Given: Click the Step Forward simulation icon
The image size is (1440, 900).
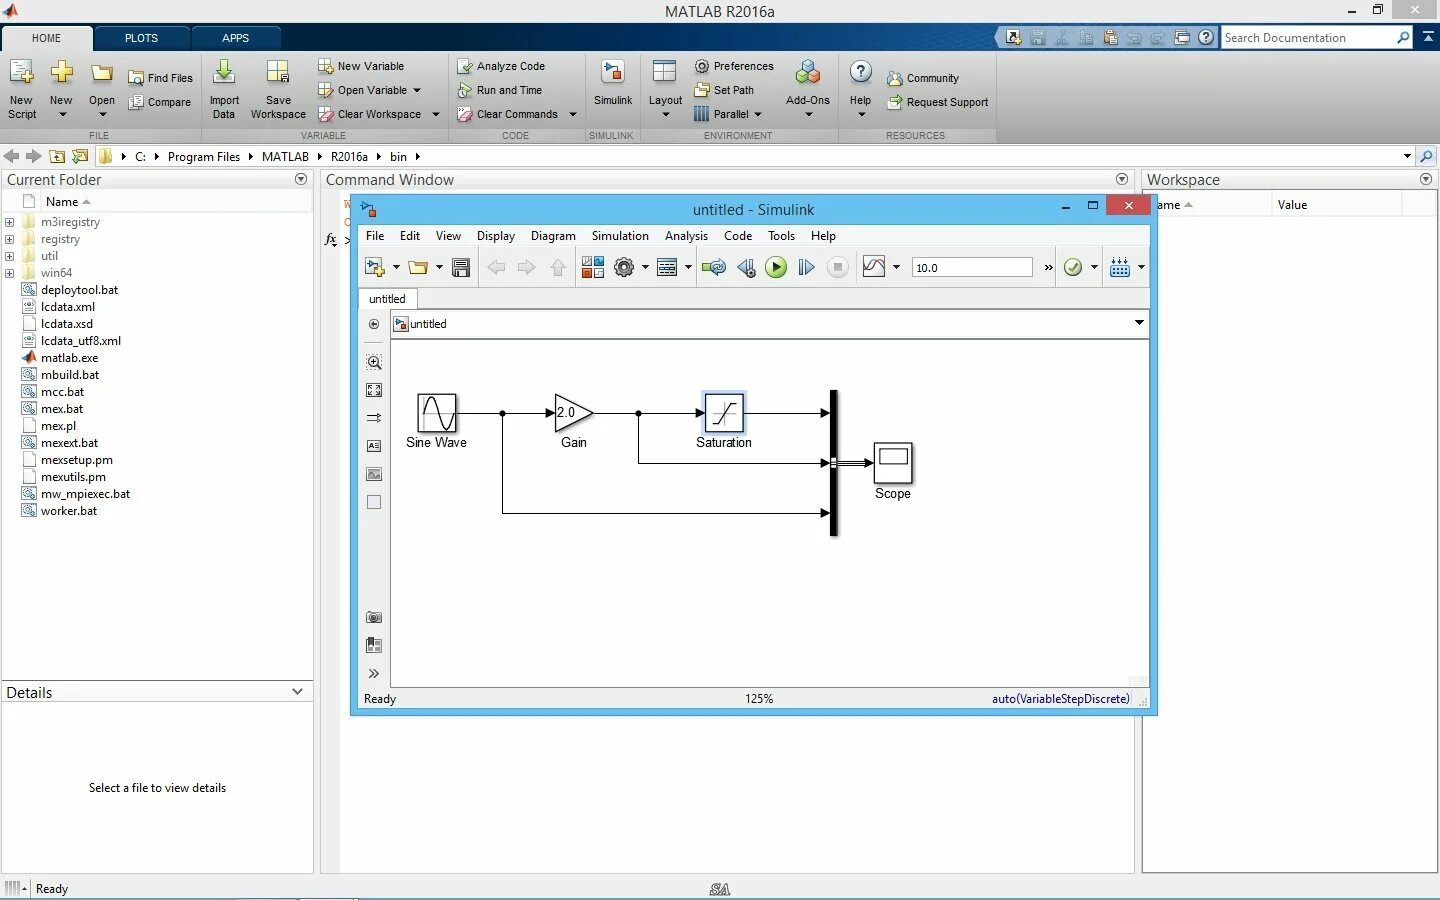Looking at the screenshot, I should pyautogui.click(x=806, y=267).
